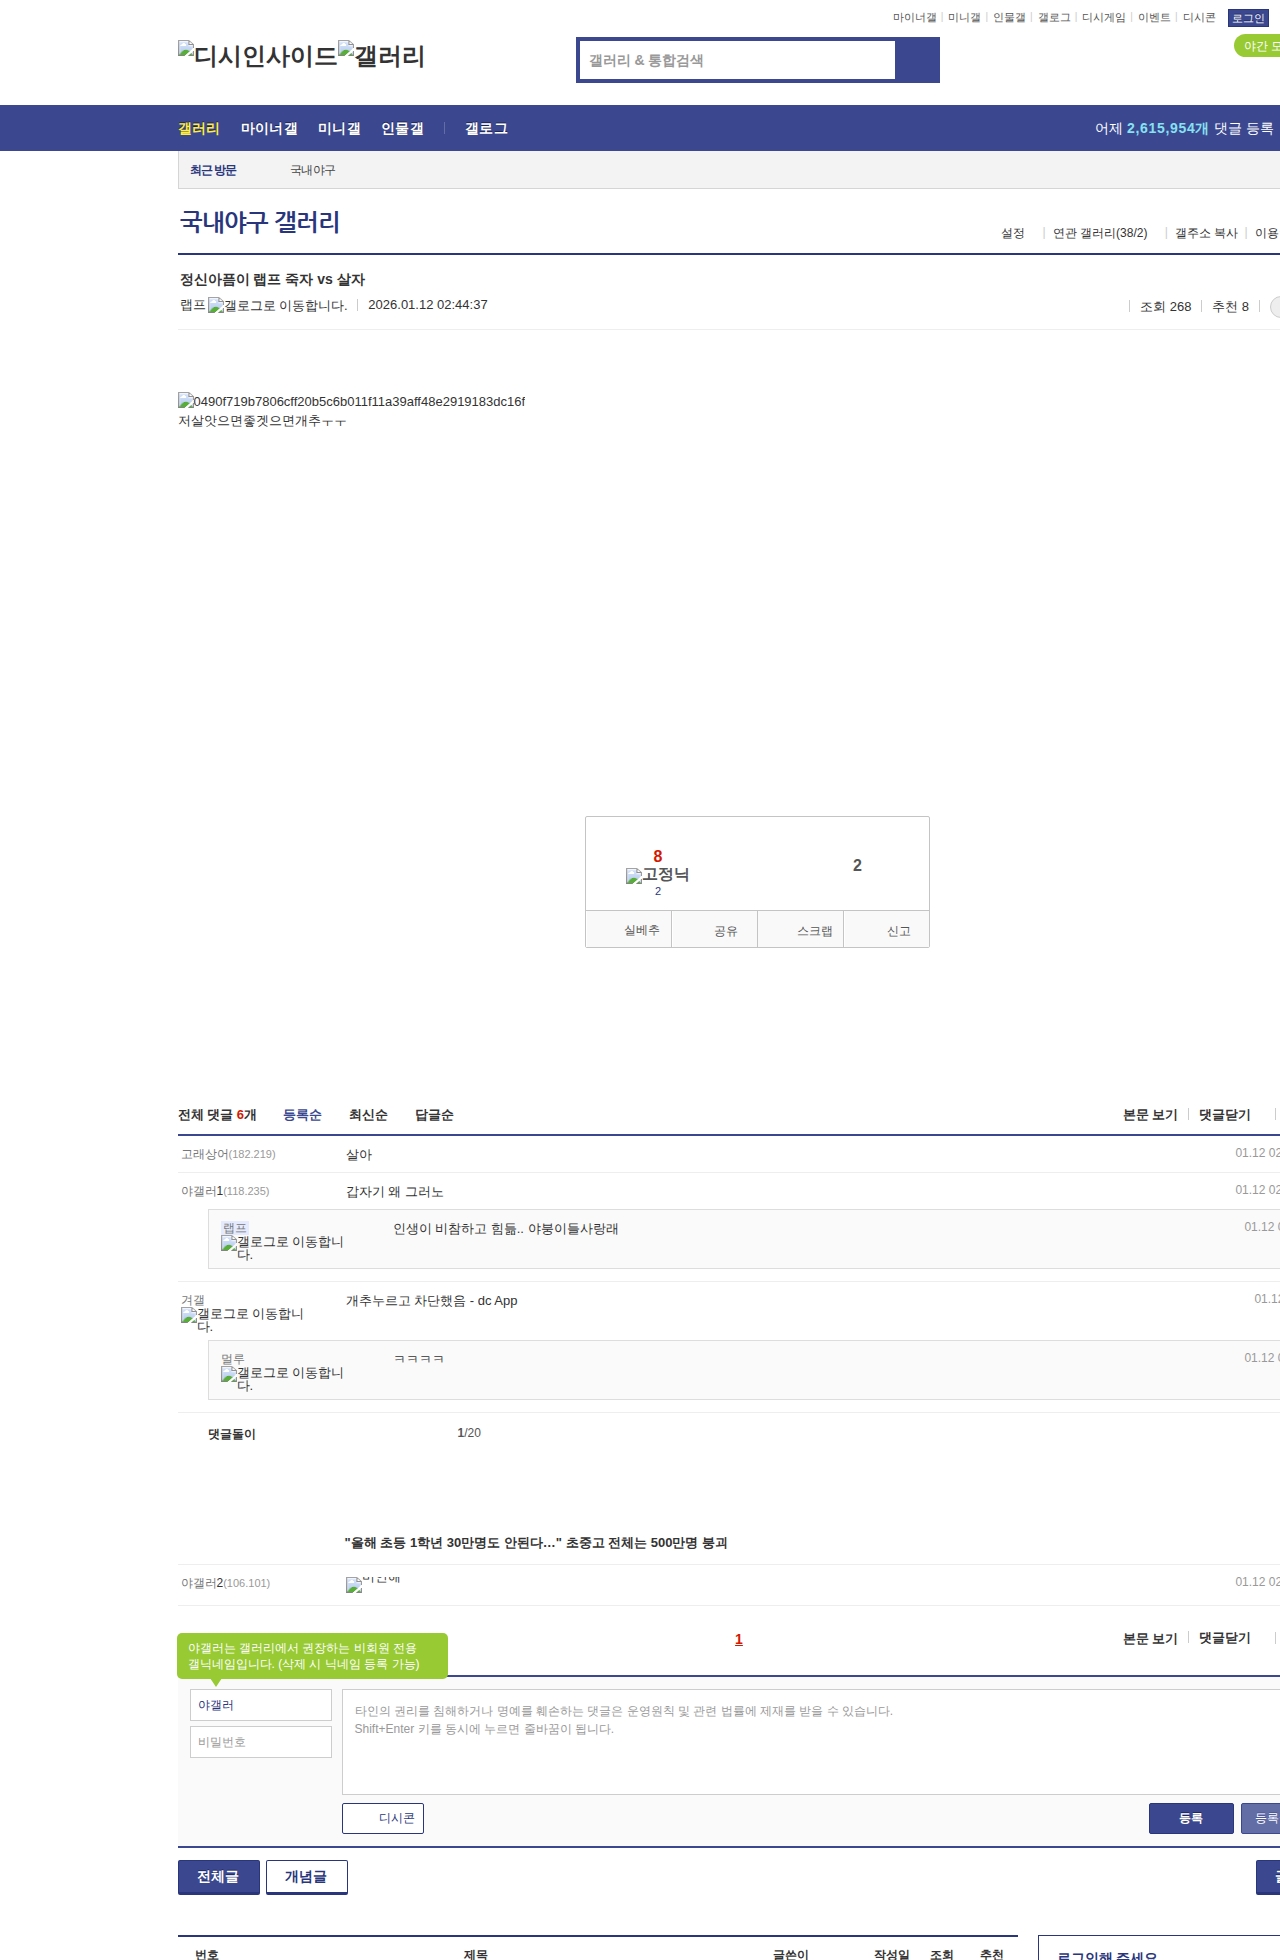Focus the 비밀번호 password input field
This screenshot has width=1280, height=1960.
point(260,1742)
